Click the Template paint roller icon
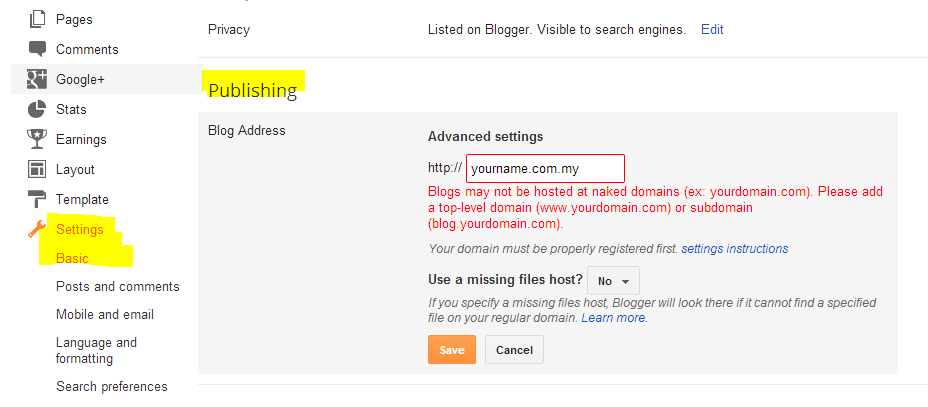The height and width of the screenshot is (407, 928). tap(37, 200)
